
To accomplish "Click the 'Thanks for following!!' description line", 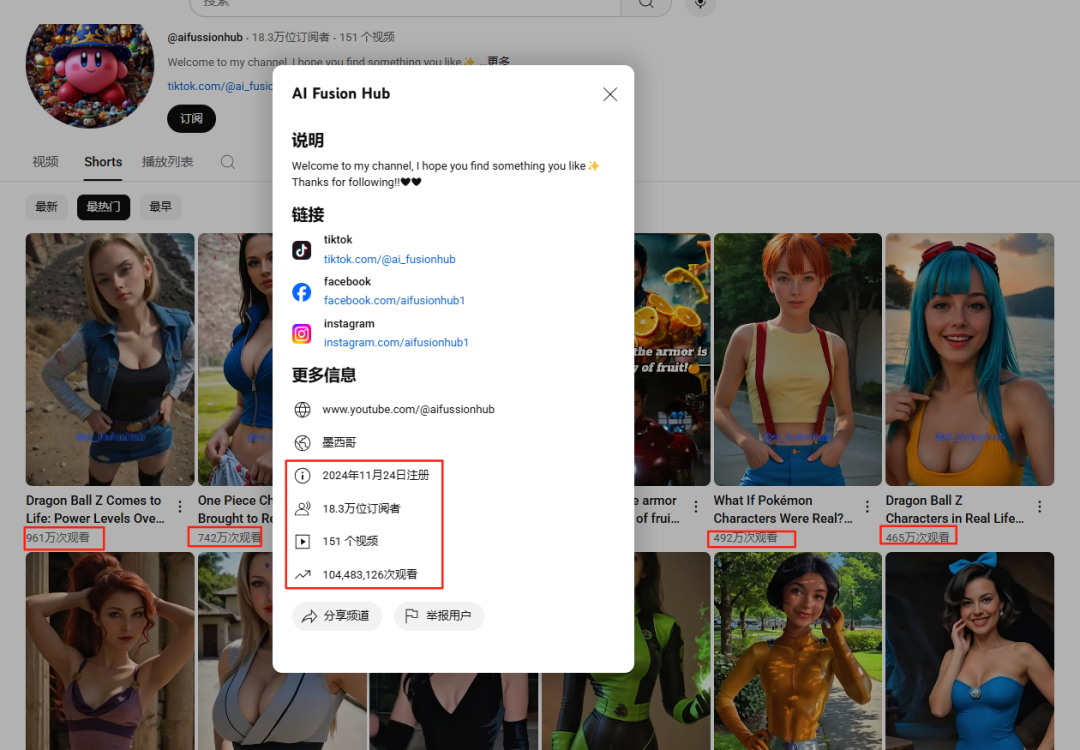I will click(x=356, y=183).
